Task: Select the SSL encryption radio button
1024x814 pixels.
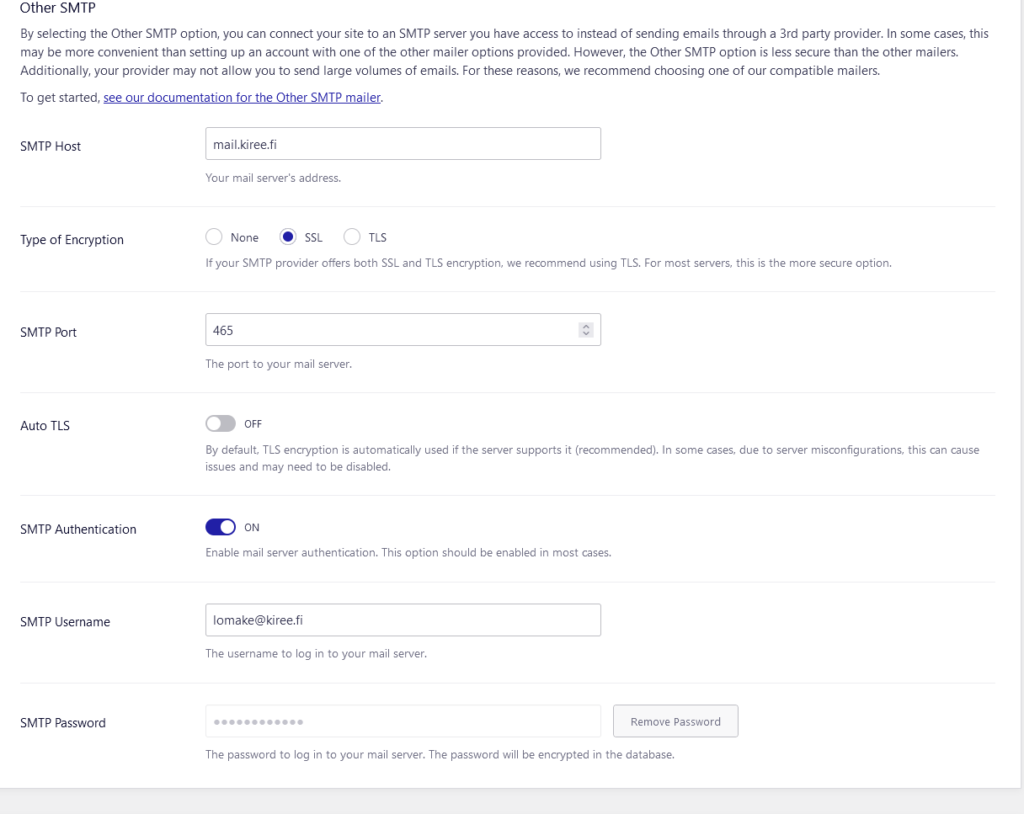Action: [x=288, y=237]
